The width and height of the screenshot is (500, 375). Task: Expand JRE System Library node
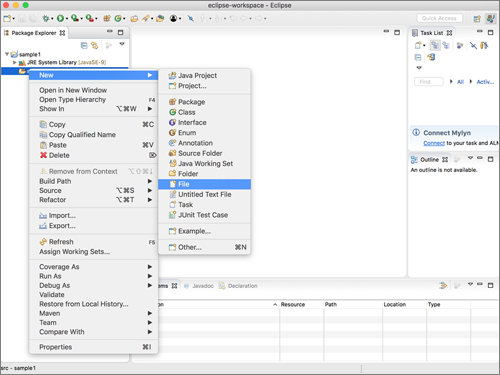coord(15,62)
